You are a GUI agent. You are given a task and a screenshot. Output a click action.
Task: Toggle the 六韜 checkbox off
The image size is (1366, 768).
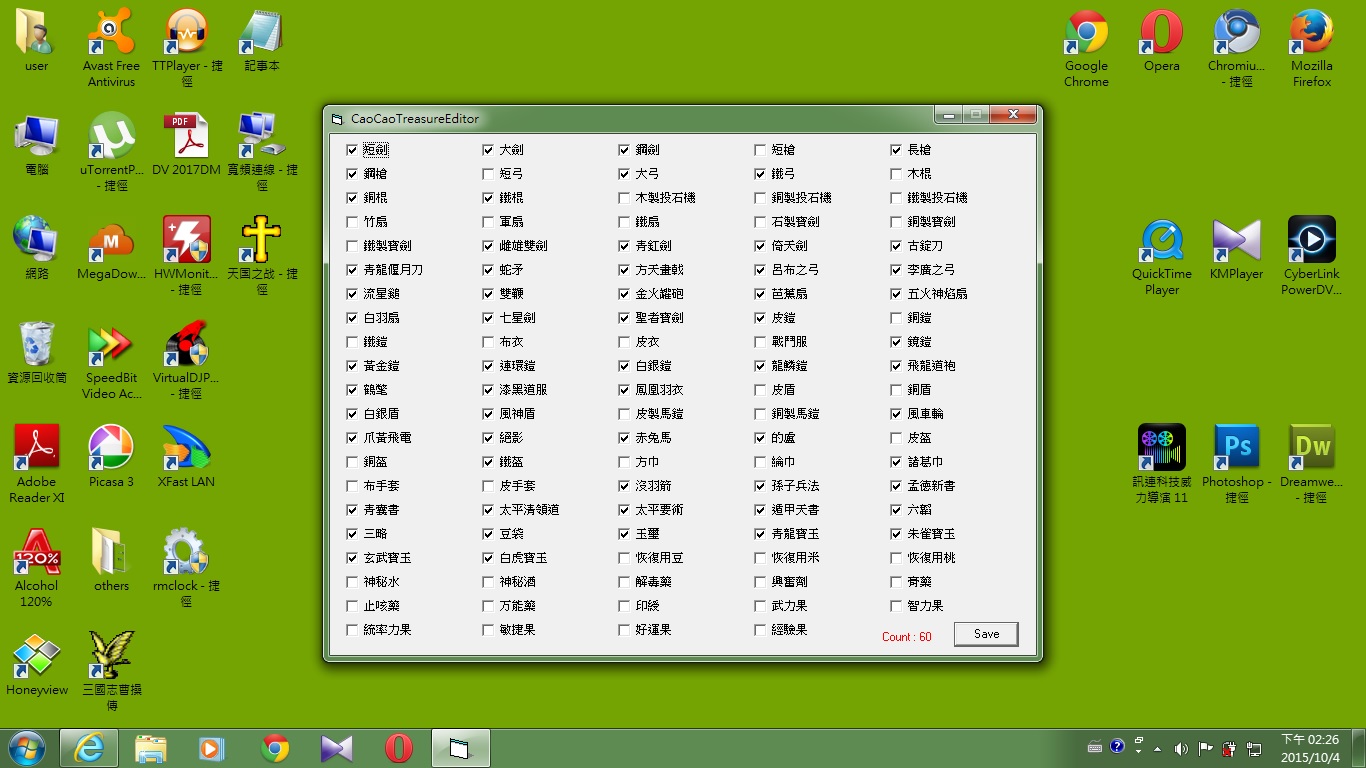point(897,510)
